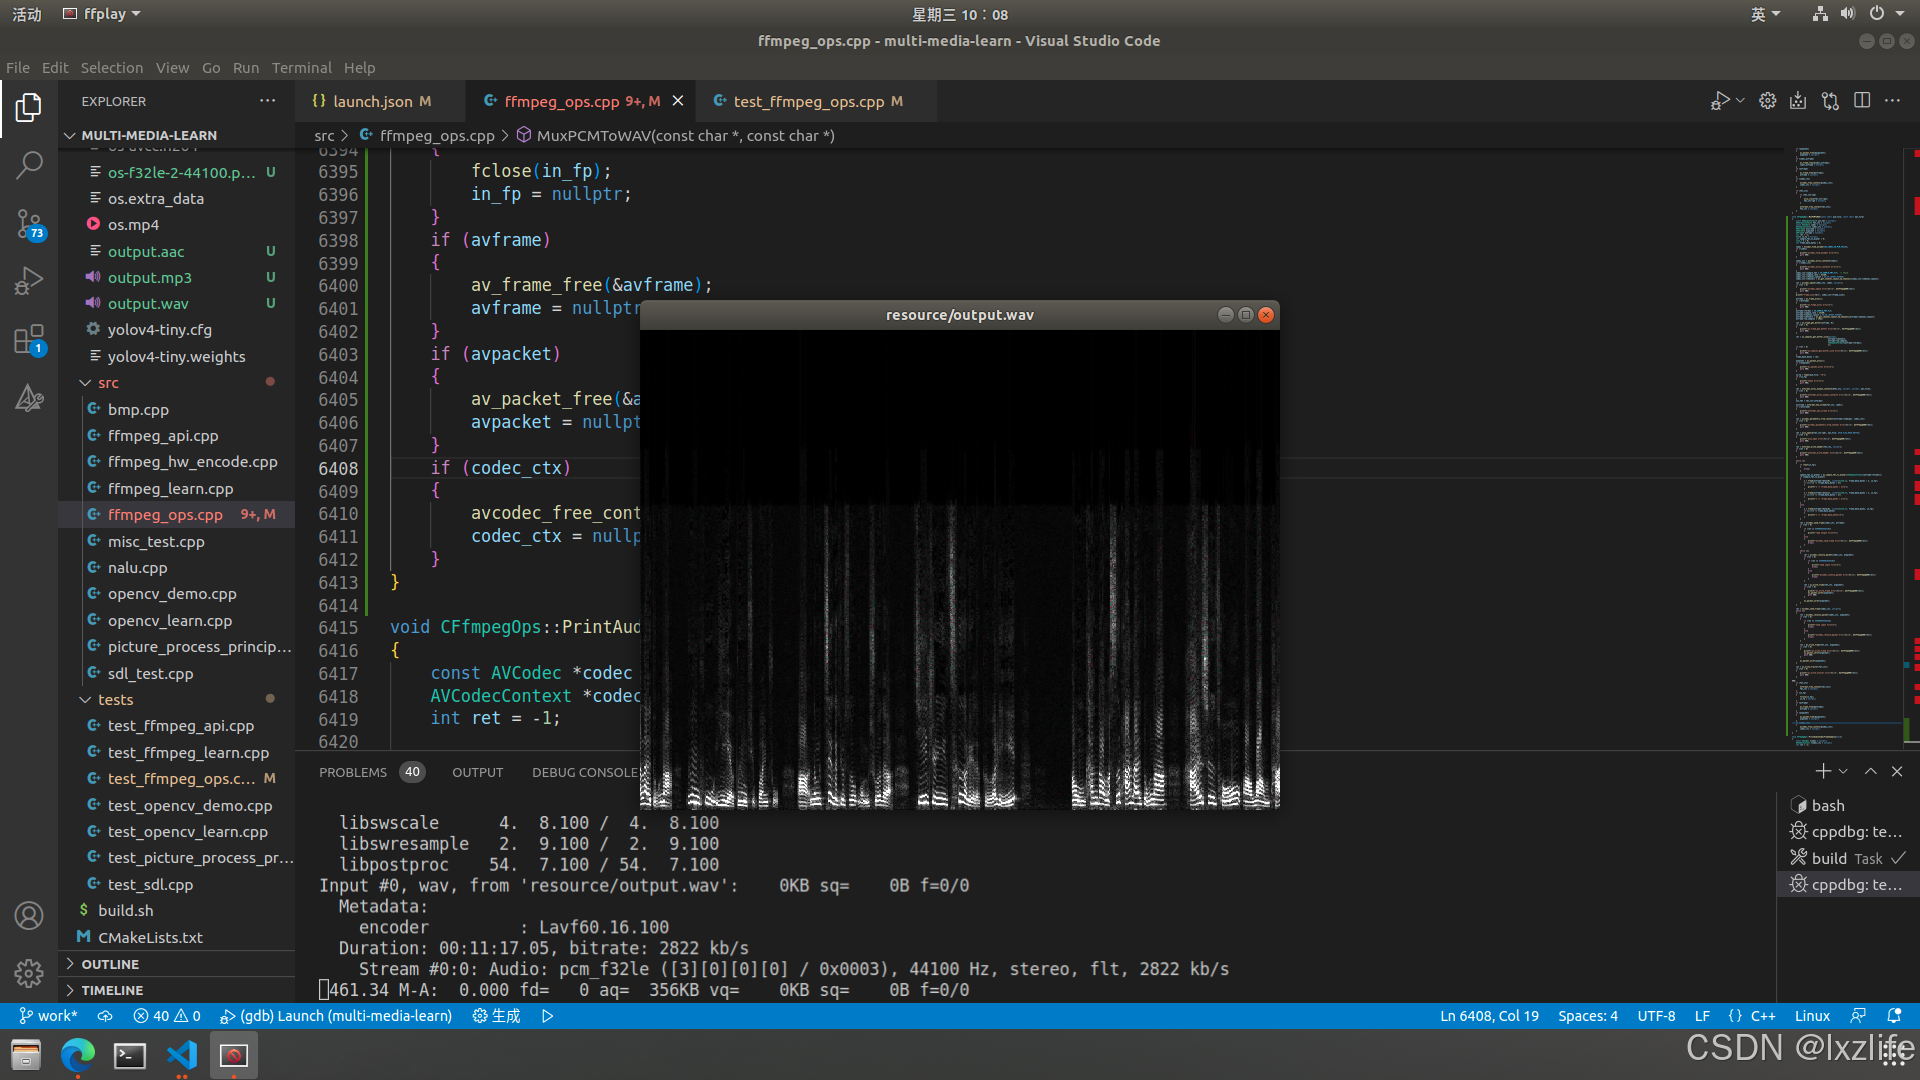The width and height of the screenshot is (1920, 1080).
Task: Click the work* git branch in the status bar
Action: click(x=48, y=1016)
